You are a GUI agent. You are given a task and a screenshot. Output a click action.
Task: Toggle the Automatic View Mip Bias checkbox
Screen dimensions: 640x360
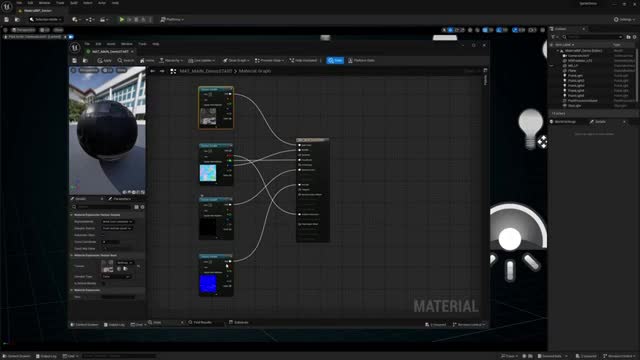click(103, 235)
